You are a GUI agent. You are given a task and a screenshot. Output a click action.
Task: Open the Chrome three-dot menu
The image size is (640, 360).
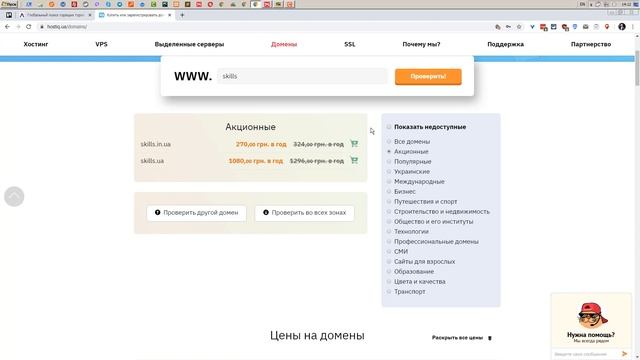click(633, 27)
